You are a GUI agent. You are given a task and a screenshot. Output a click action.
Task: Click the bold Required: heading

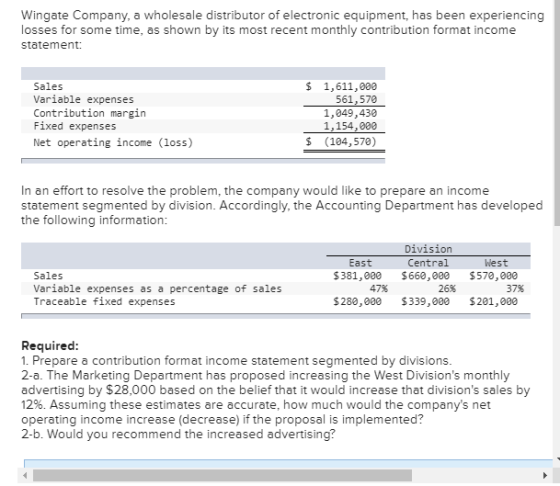coord(50,346)
